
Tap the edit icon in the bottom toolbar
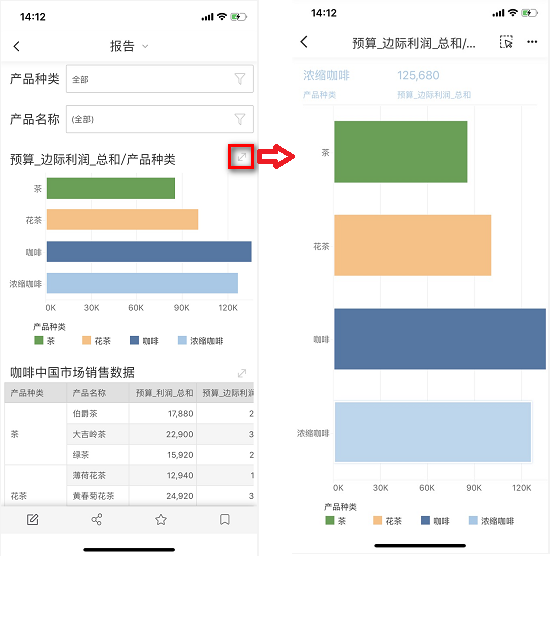click(33, 520)
